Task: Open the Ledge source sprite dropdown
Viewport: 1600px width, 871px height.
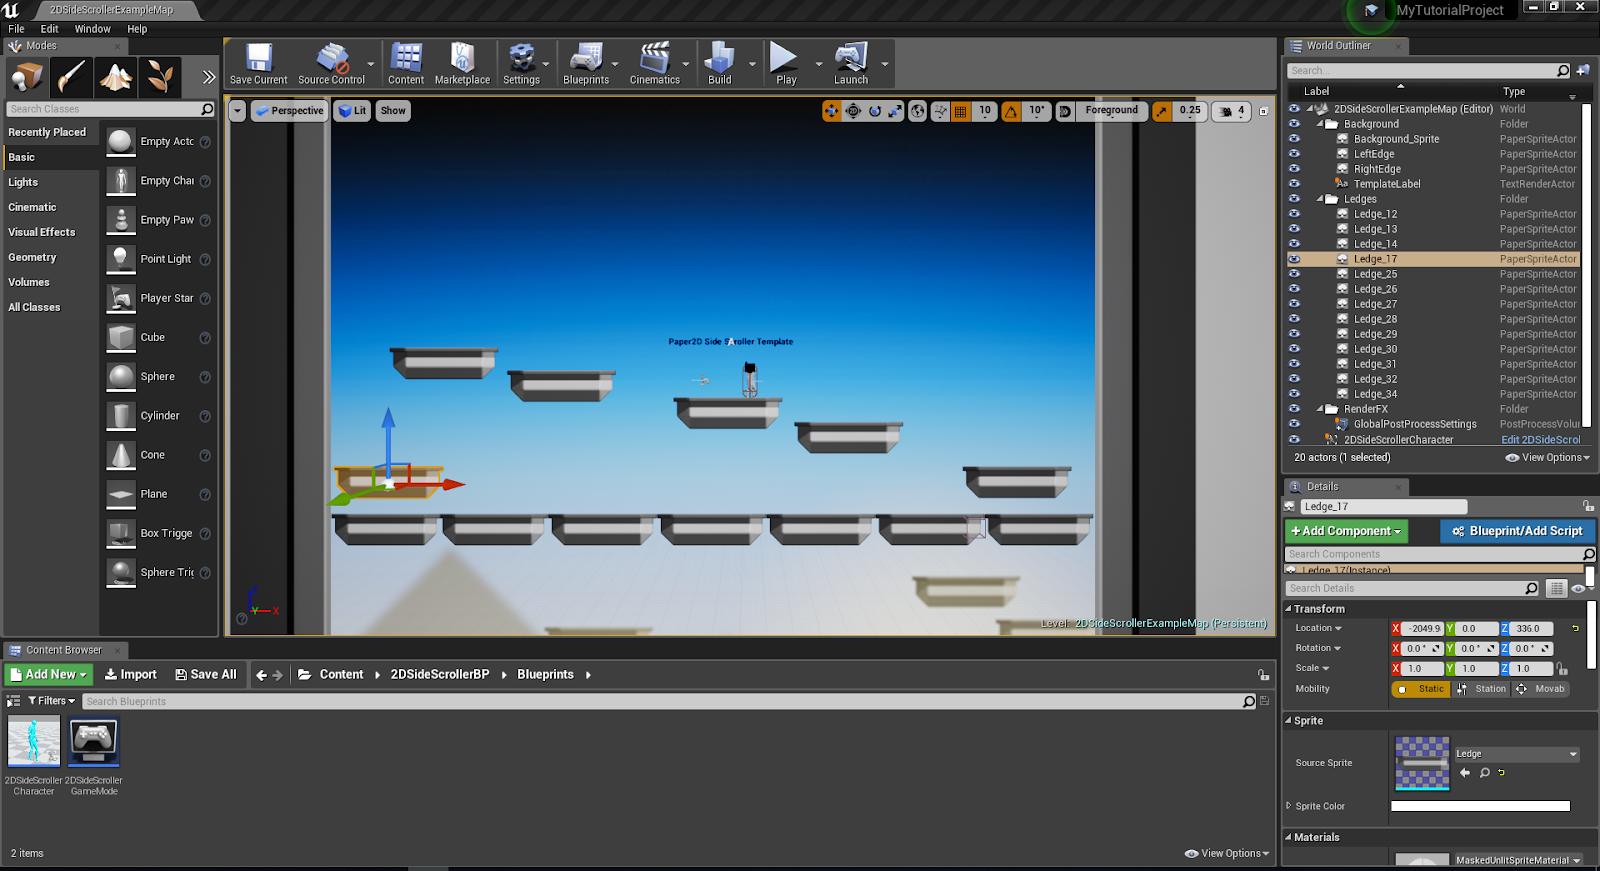Action: tap(1517, 754)
